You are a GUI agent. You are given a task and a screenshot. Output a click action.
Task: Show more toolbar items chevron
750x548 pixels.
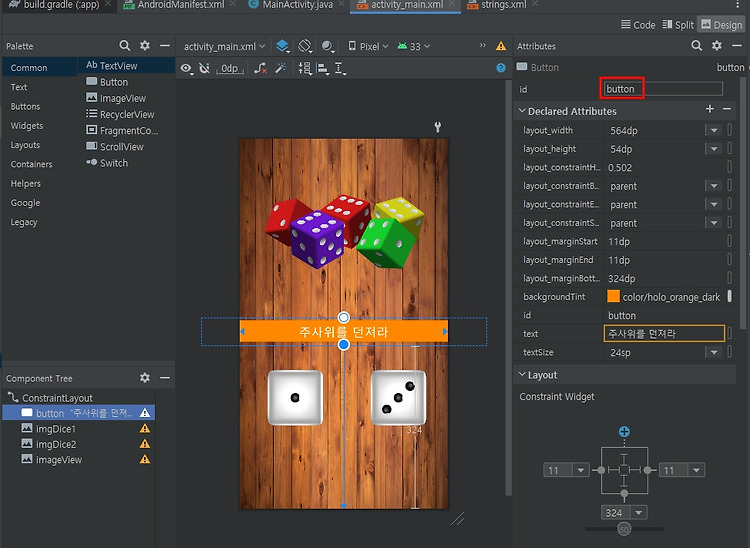point(482,45)
